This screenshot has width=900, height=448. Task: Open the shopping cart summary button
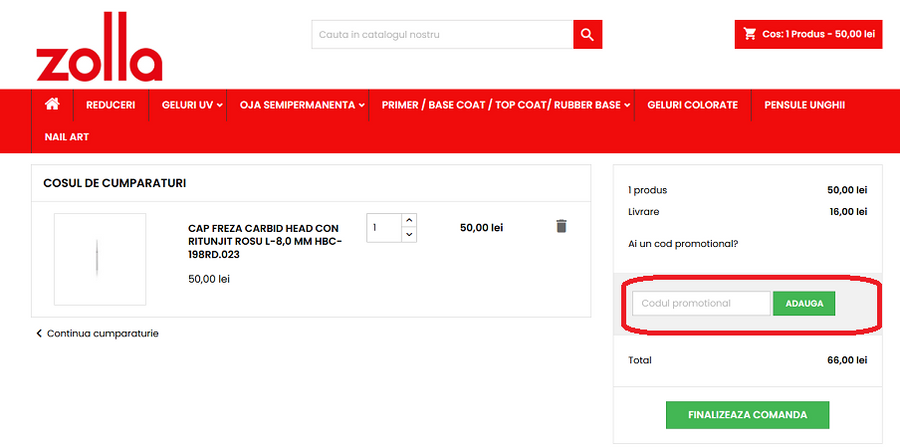(x=808, y=34)
